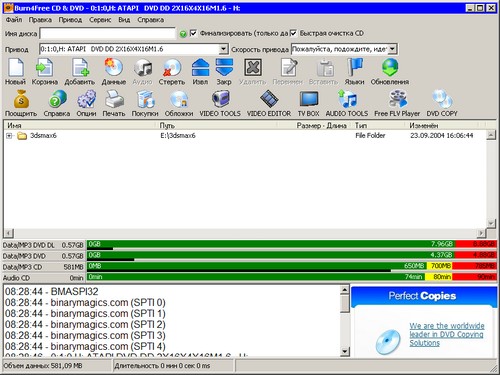Image resolution: width=500 pixels, height=375 pixels.
Task: Open the Справка toolbar icon
Action: click(x=57, y=99)
